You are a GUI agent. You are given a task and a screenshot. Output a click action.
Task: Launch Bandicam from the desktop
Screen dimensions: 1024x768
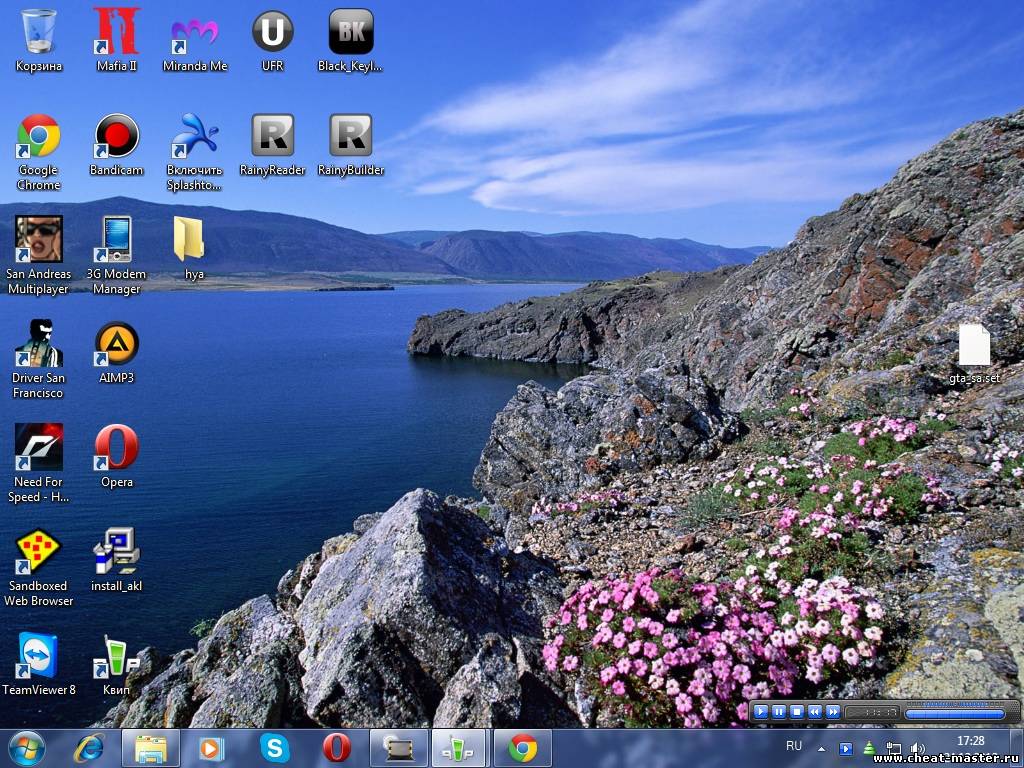click(117, 137)
